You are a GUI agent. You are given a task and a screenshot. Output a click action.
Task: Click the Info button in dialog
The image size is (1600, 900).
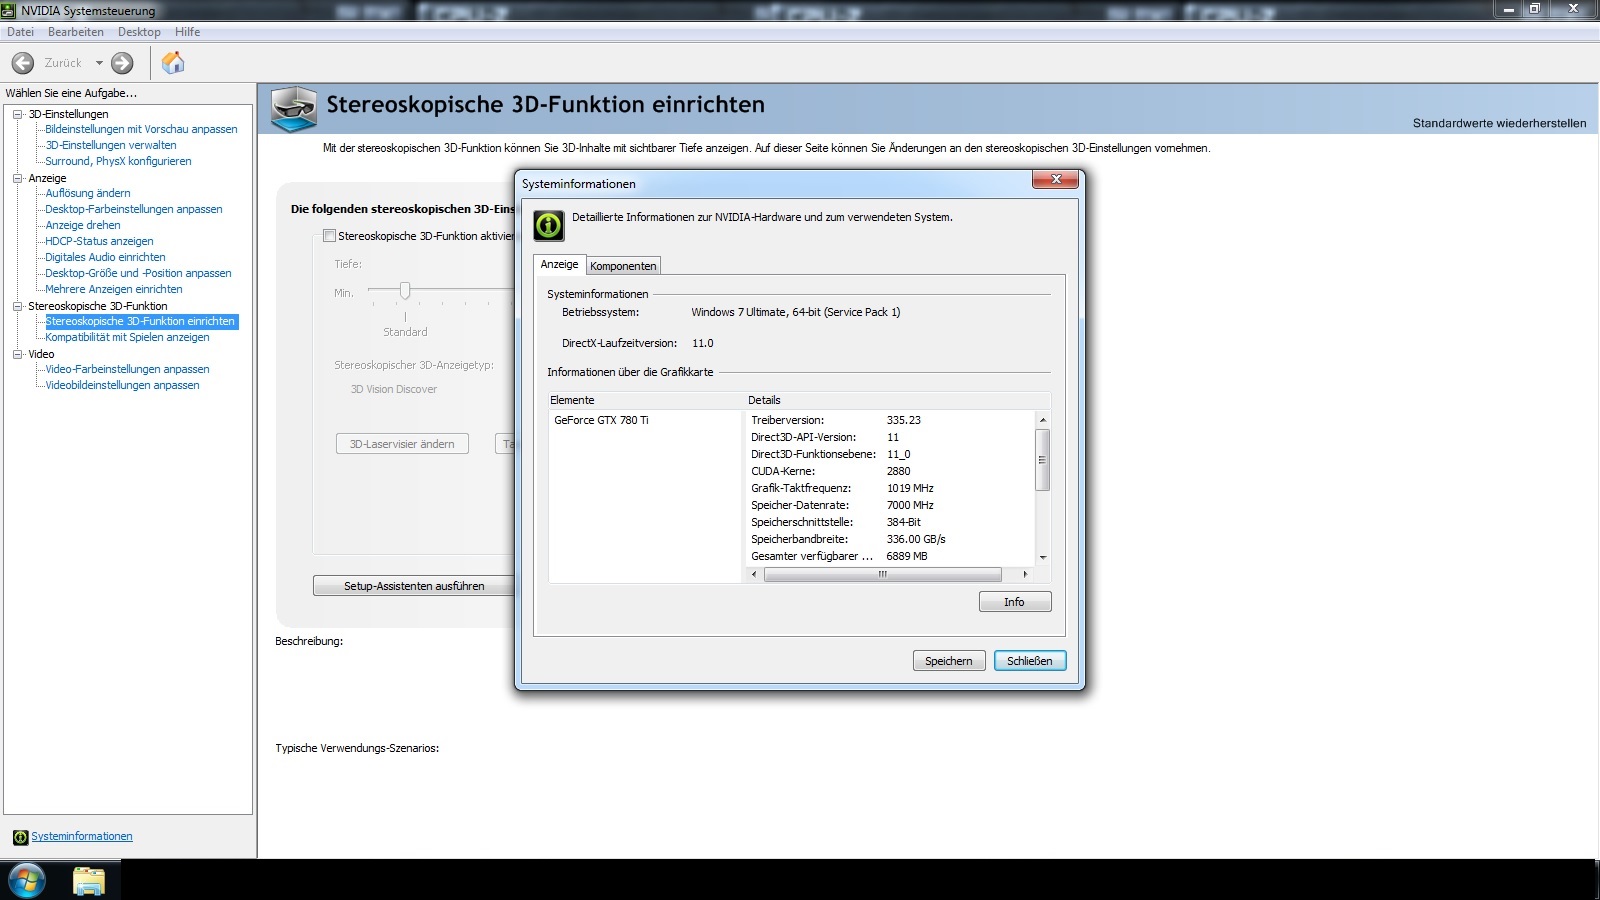pyautogui.click(x=1015, y=602)
